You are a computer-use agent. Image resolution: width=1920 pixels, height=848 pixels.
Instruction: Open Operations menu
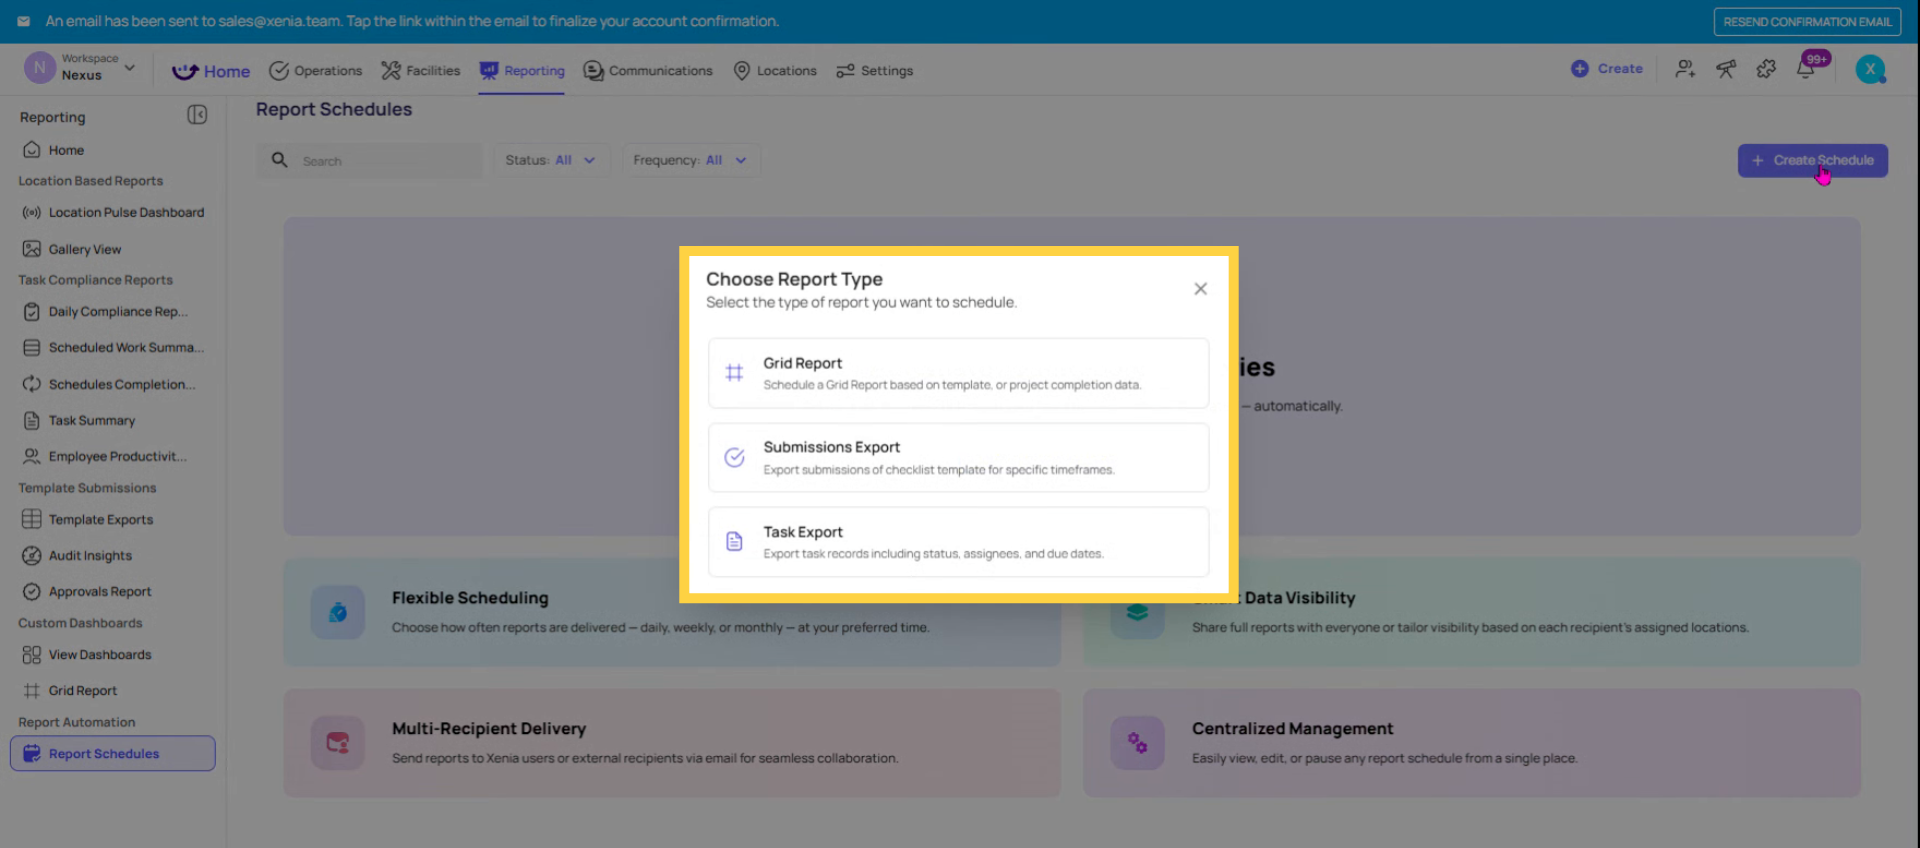click(x=315, y=71)
